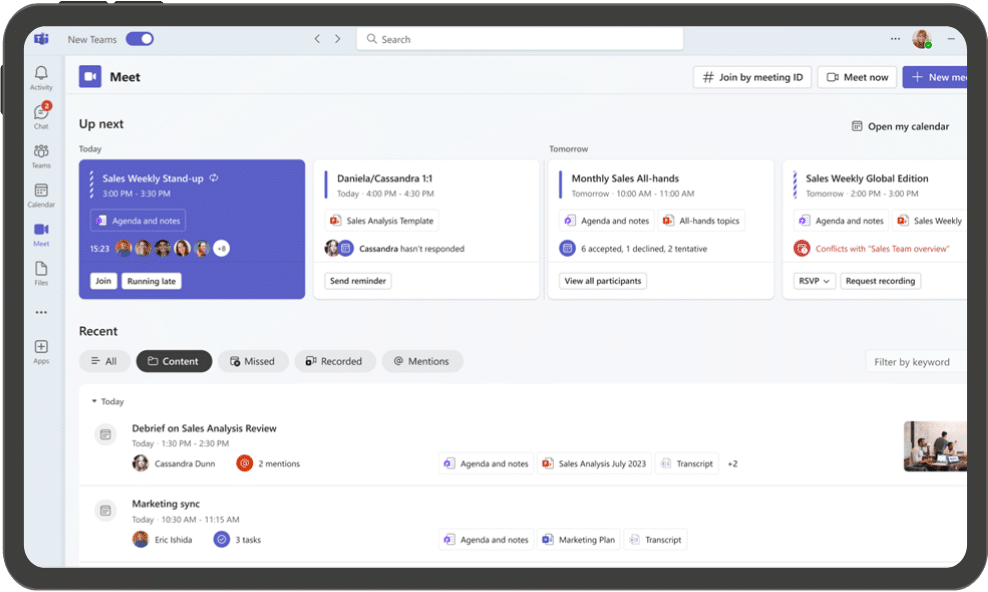
Task: Create a New meeting
Action: pyautogui.click(x=935, y=77)
